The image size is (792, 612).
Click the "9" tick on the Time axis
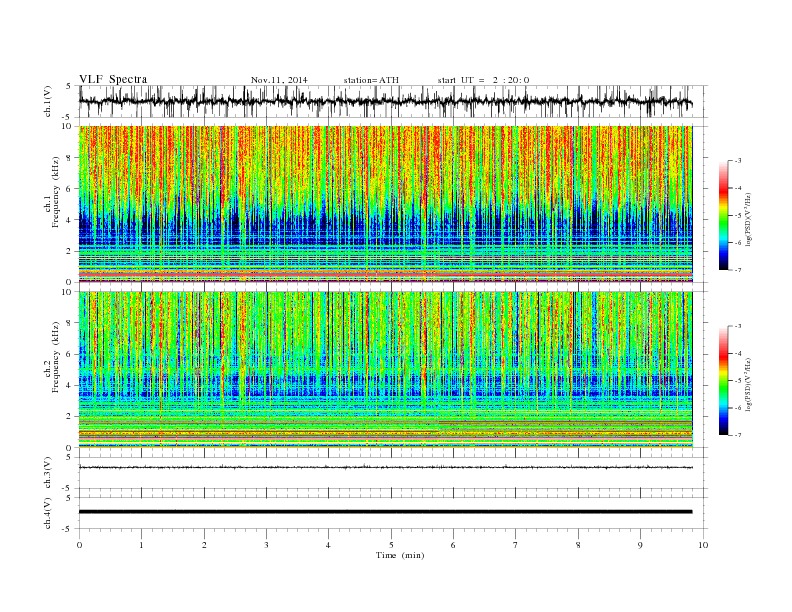[640, 545]
